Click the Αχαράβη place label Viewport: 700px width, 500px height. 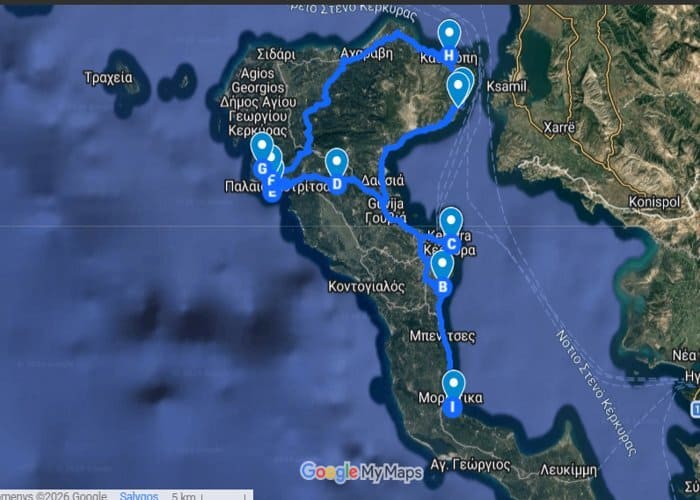coord(367,54)
